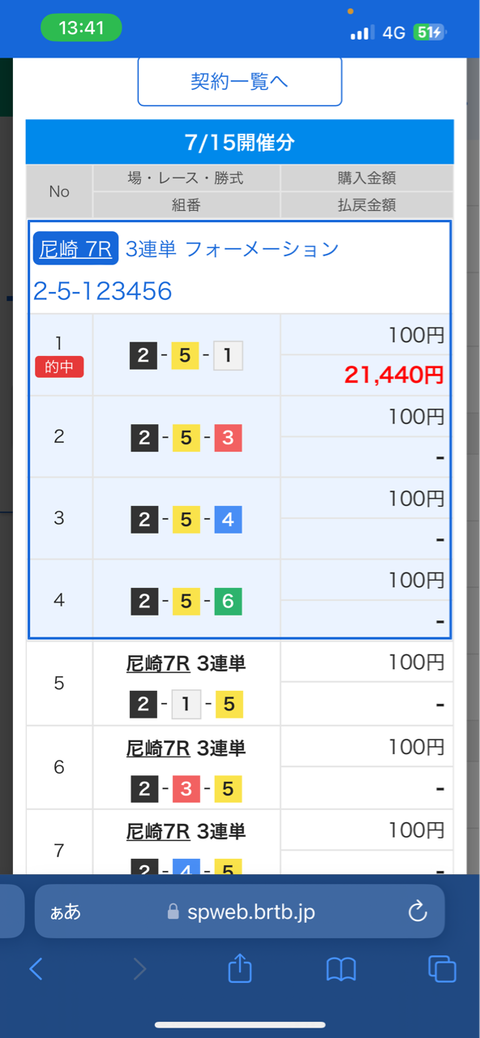
Task: Select the 組番 column header
Action: [186, 205]
